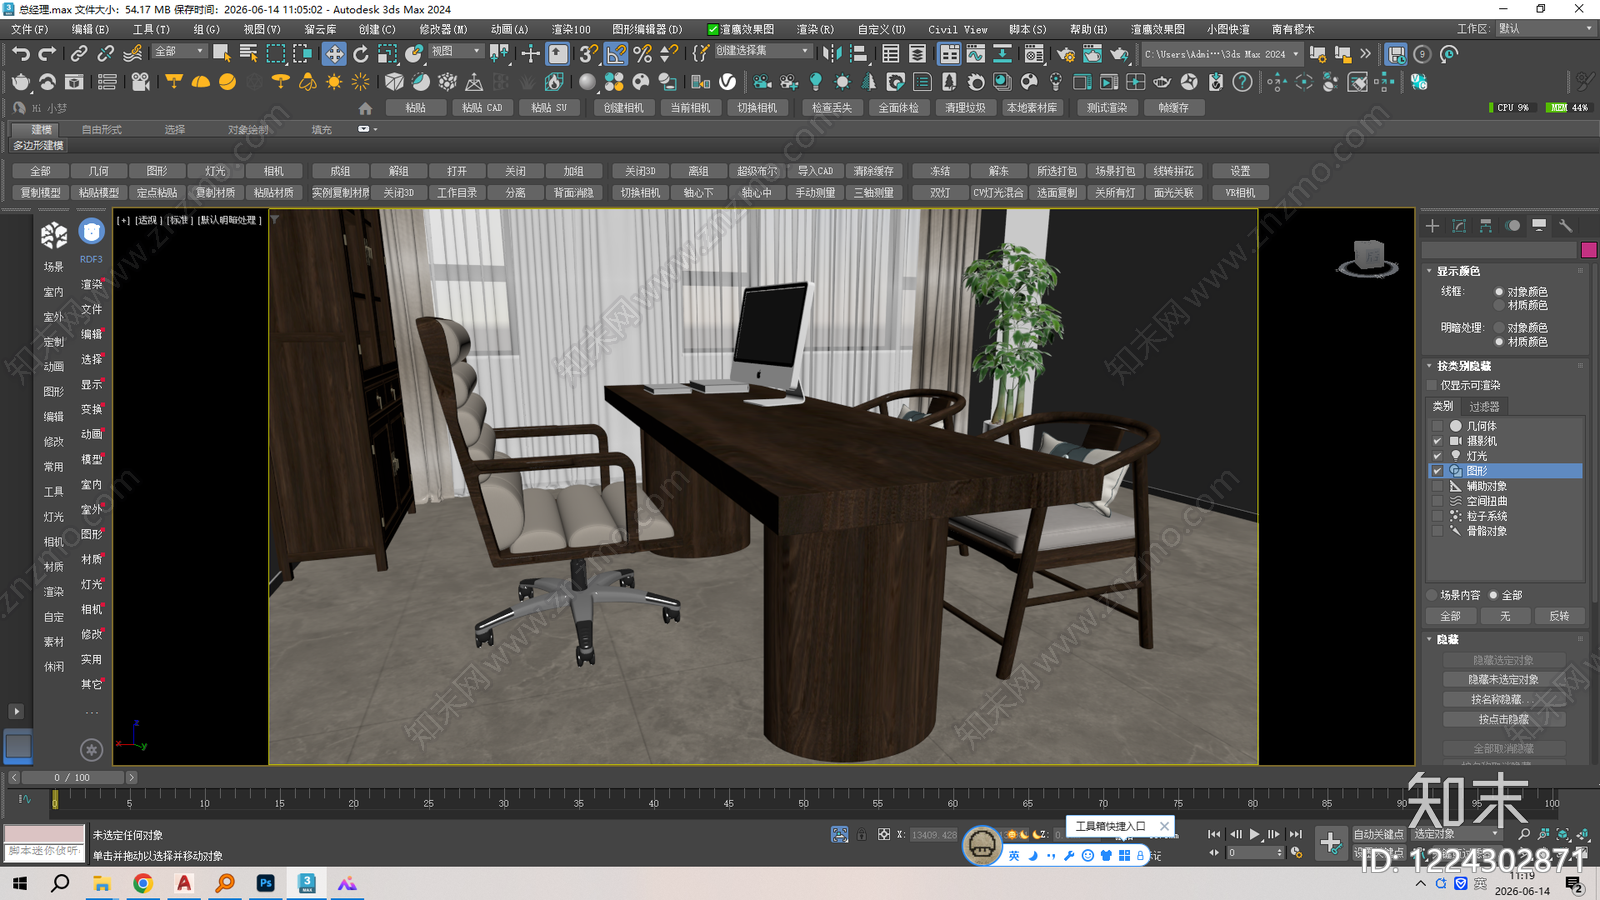The image size is (1600, 900).
Task: Toggle the Percent Snap icon
Action: click(642, 54)
